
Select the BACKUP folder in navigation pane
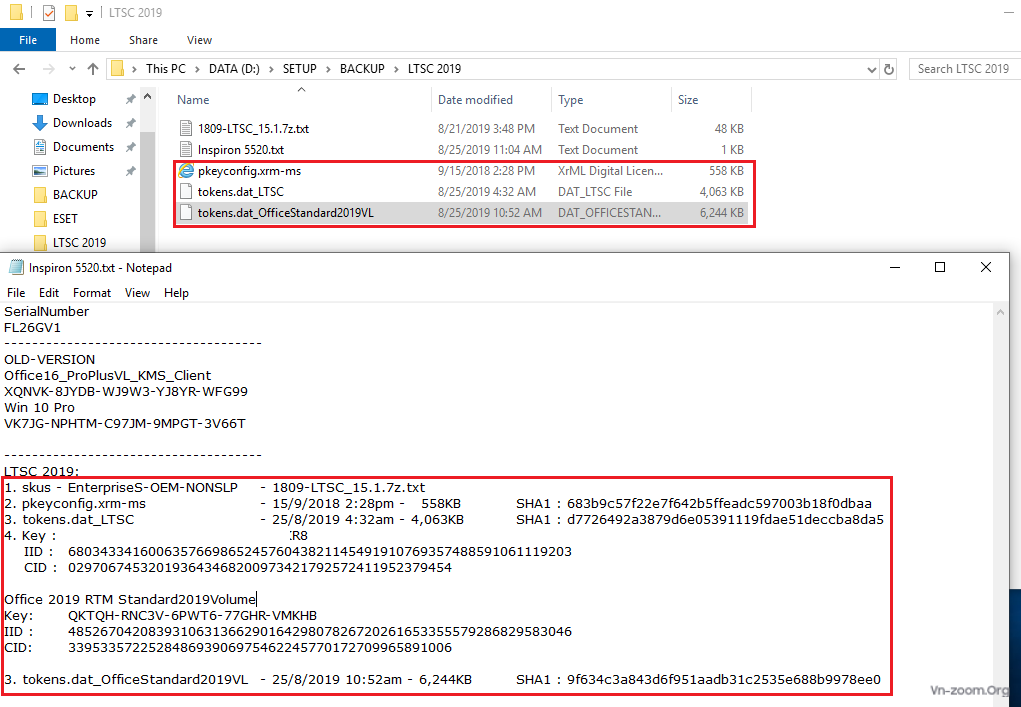[x=75, y=195]
